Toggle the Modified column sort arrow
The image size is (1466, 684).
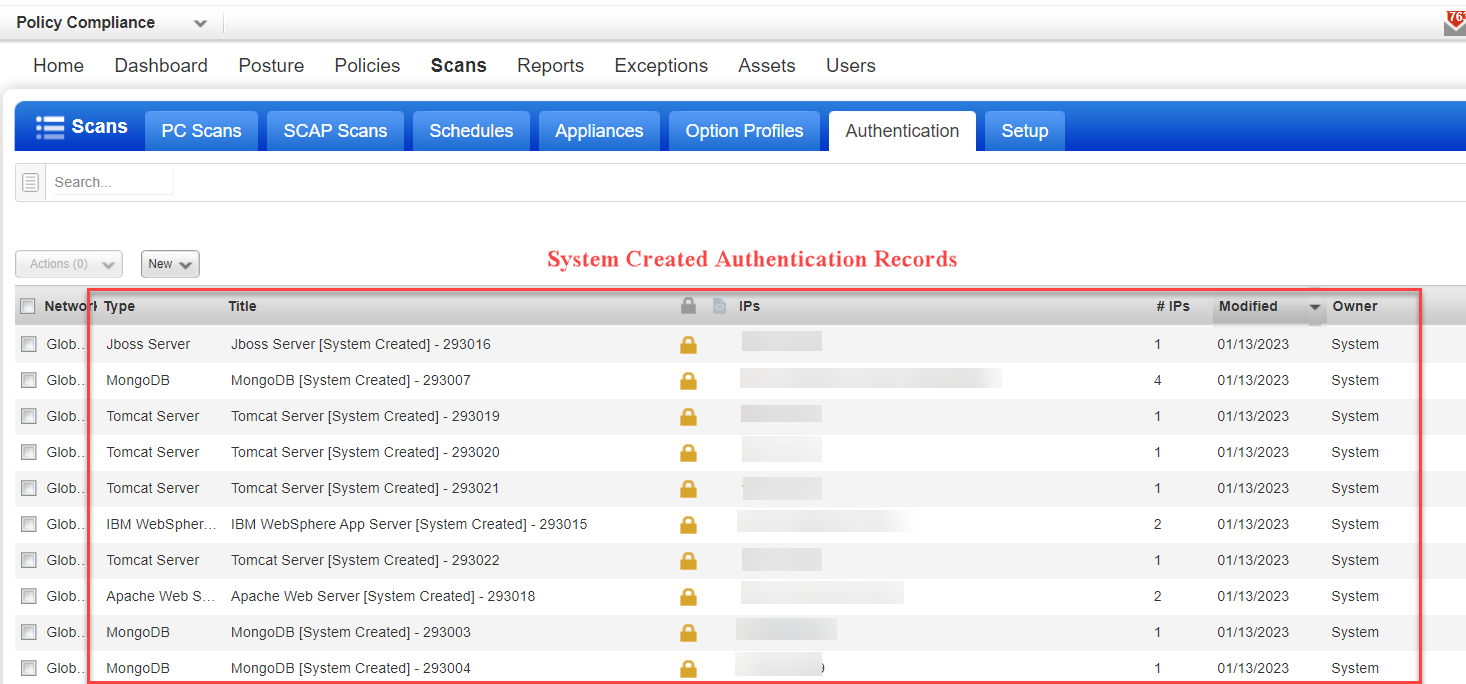pyautogui.click(x=1313, y=306)
